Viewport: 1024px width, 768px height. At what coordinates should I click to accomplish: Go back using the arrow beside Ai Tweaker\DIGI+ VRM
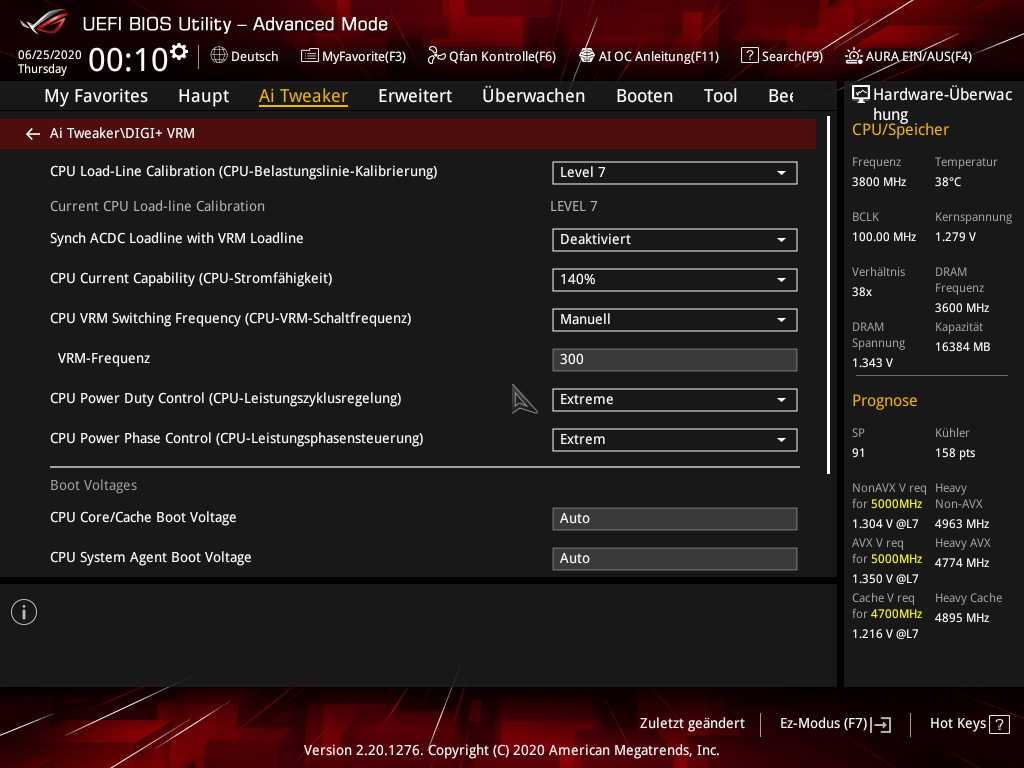(33, 134)
